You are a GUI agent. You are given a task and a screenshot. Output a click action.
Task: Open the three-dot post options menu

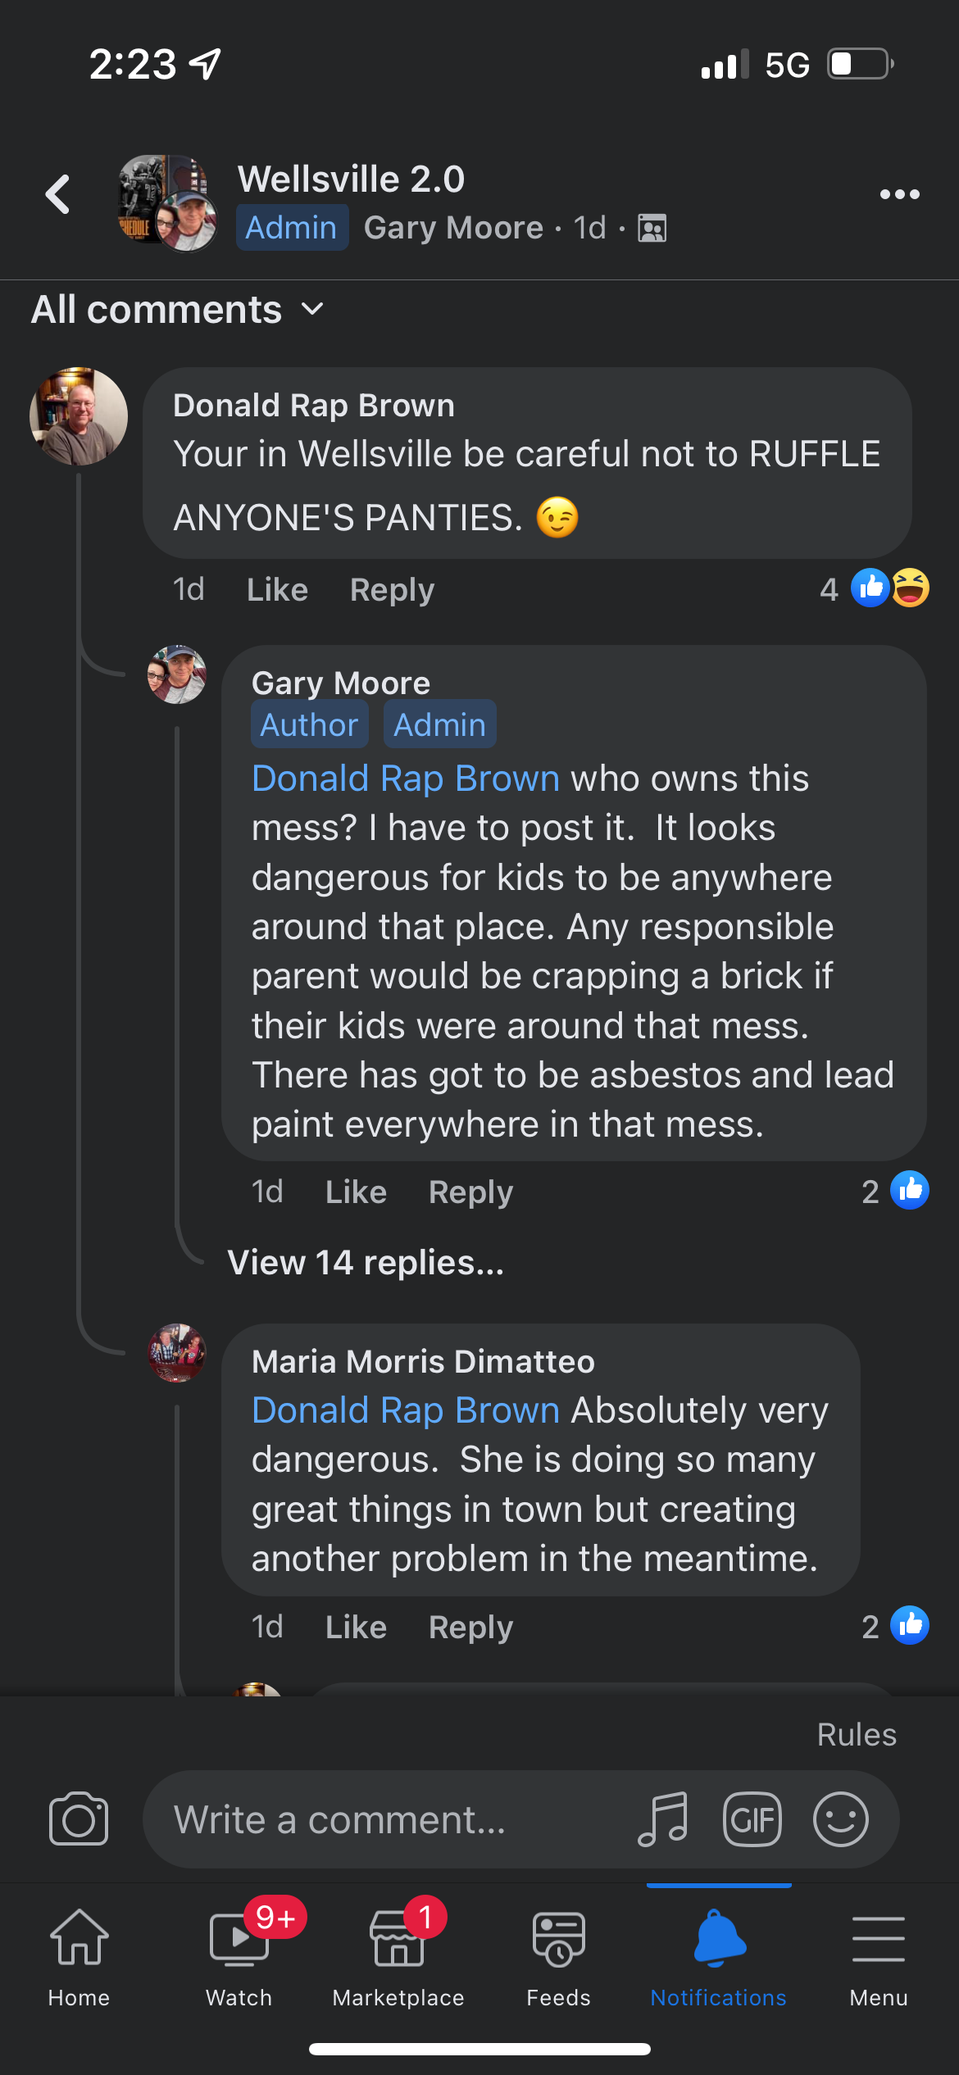(899, 194)
